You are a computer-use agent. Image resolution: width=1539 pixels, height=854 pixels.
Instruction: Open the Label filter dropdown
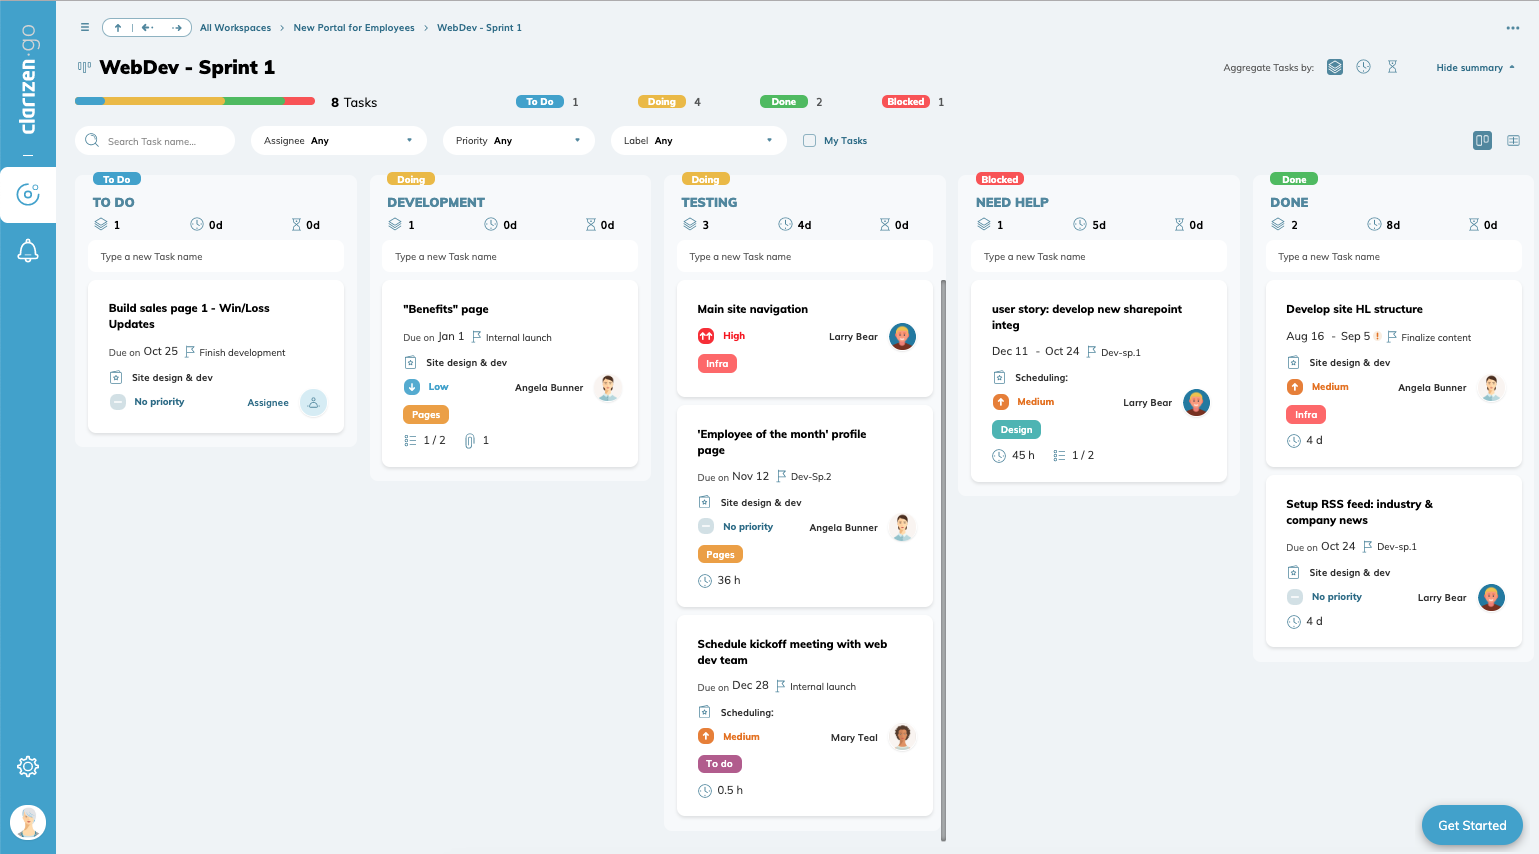pyautogui.click(x=699, y=141)
